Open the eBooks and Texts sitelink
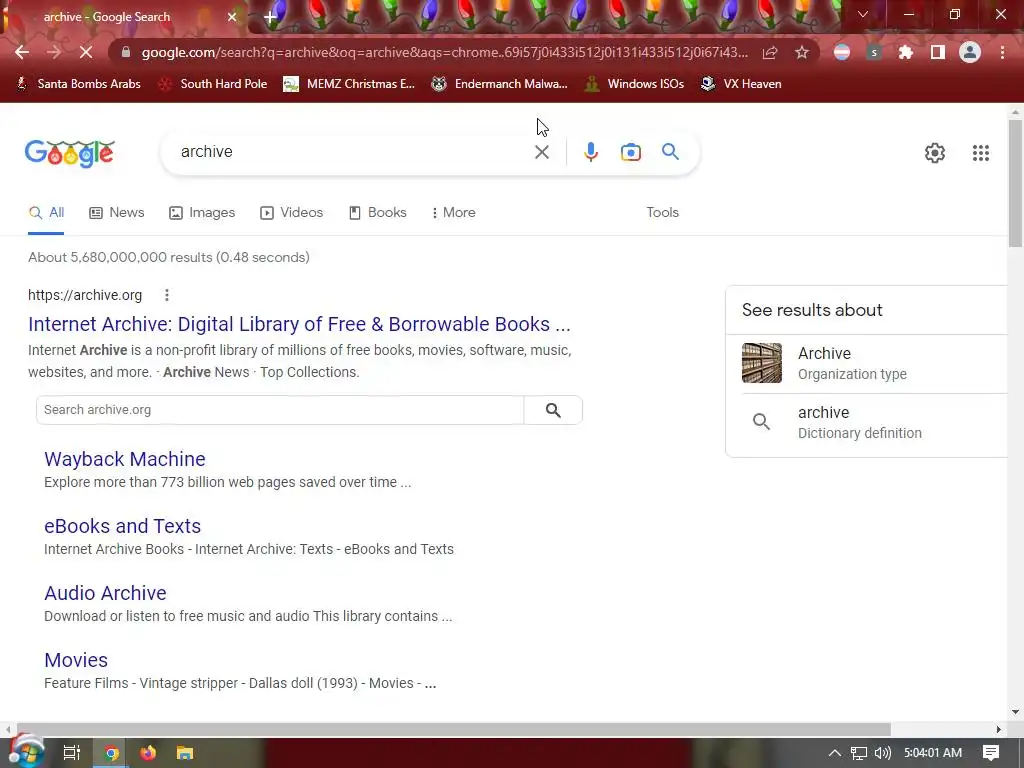The width and height of the screenshot is (1024, 768). click(x=122, y=526)
